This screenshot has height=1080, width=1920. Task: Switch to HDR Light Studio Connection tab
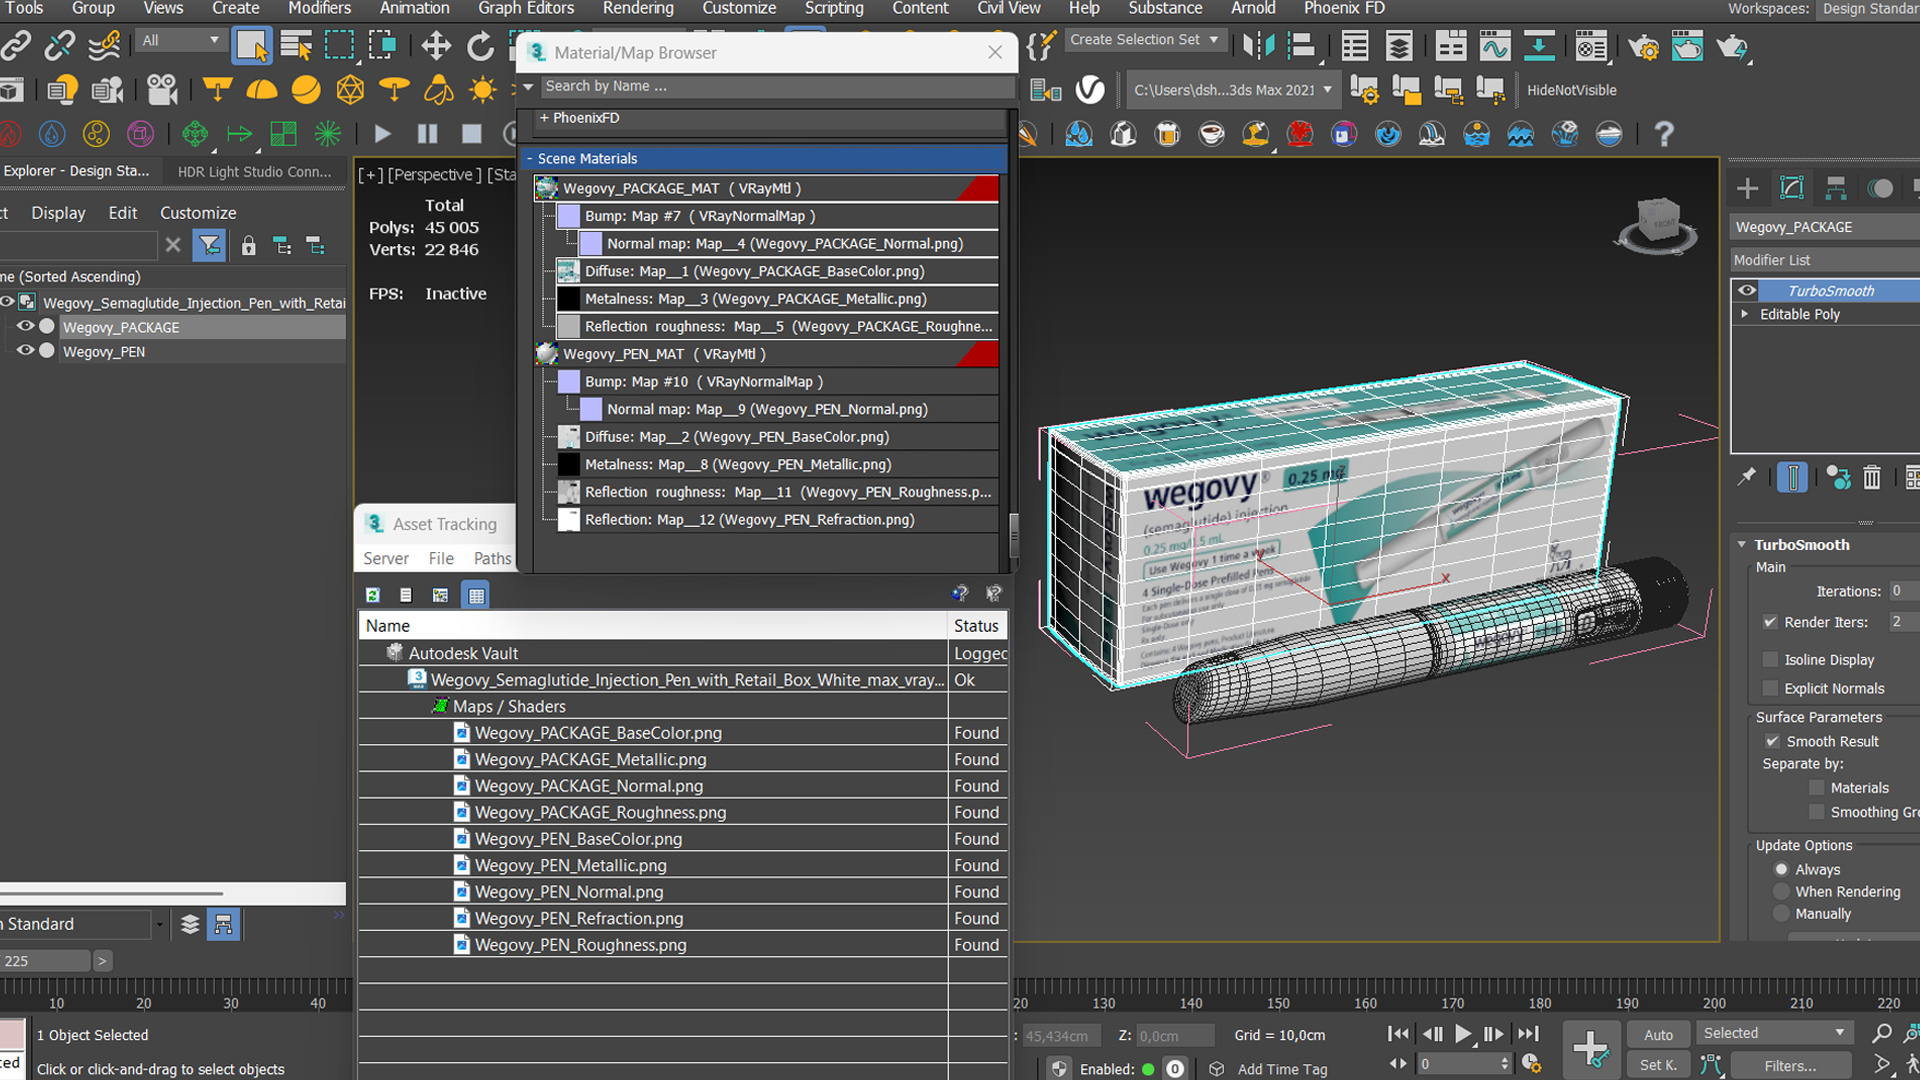point(254,172)
